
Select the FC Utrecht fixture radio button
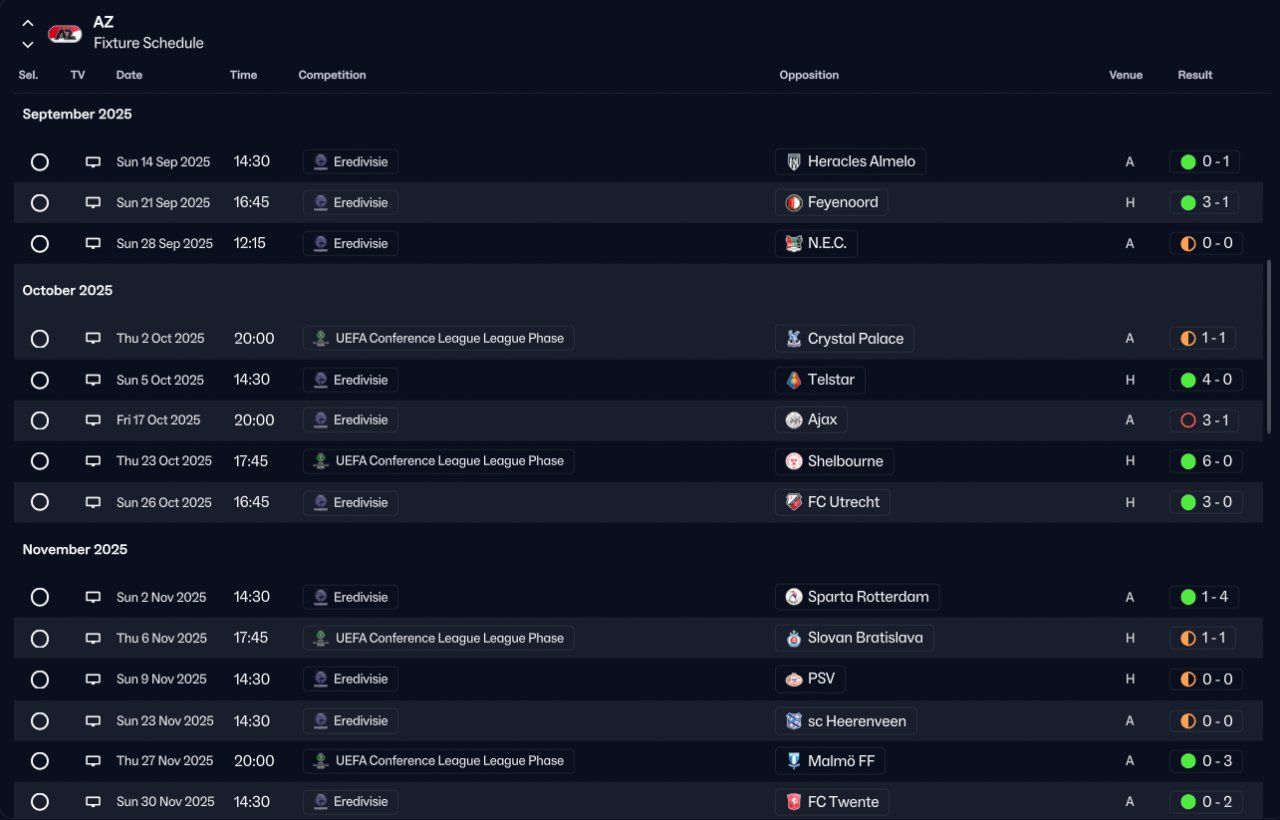[x=40, y=503]
